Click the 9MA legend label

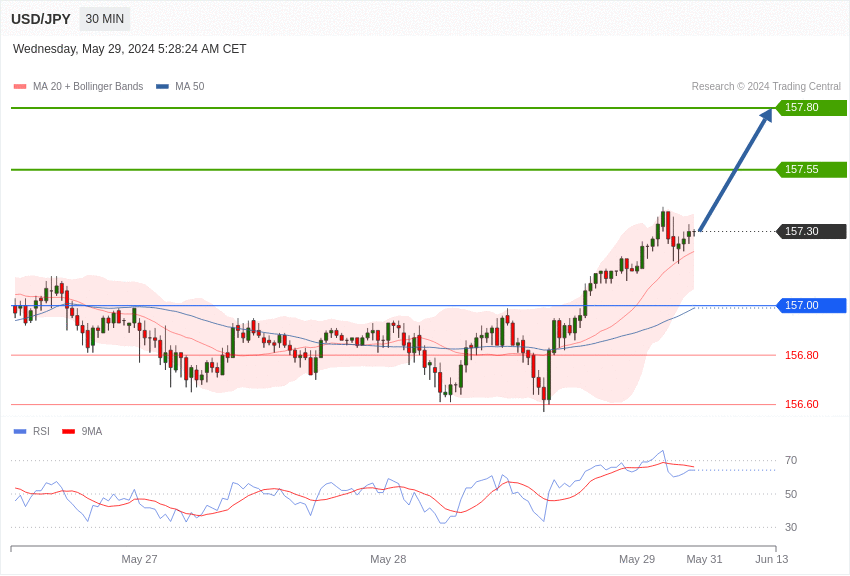coord(92,431)
